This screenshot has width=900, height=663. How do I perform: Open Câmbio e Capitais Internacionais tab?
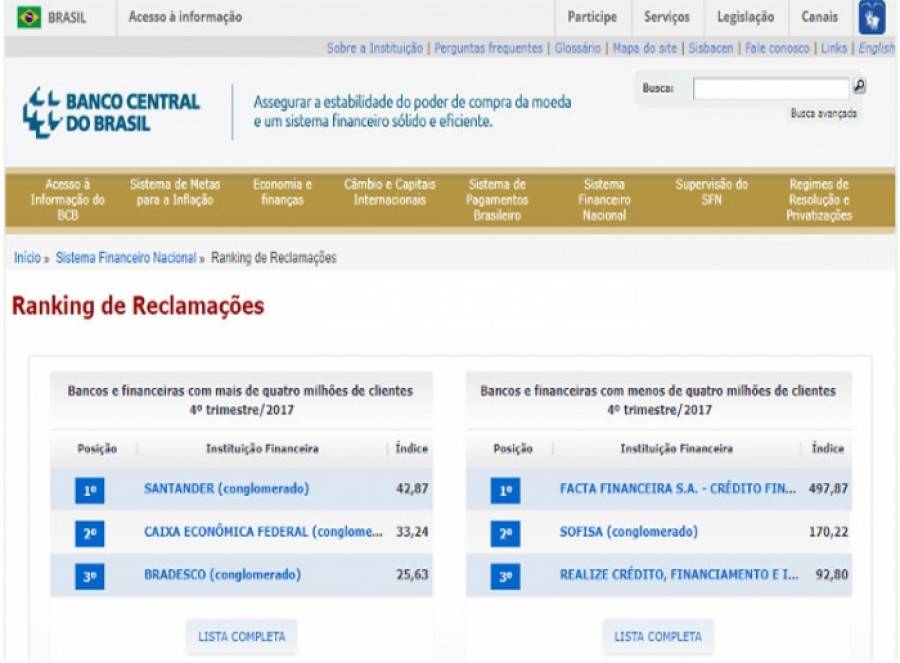[389, 192]
